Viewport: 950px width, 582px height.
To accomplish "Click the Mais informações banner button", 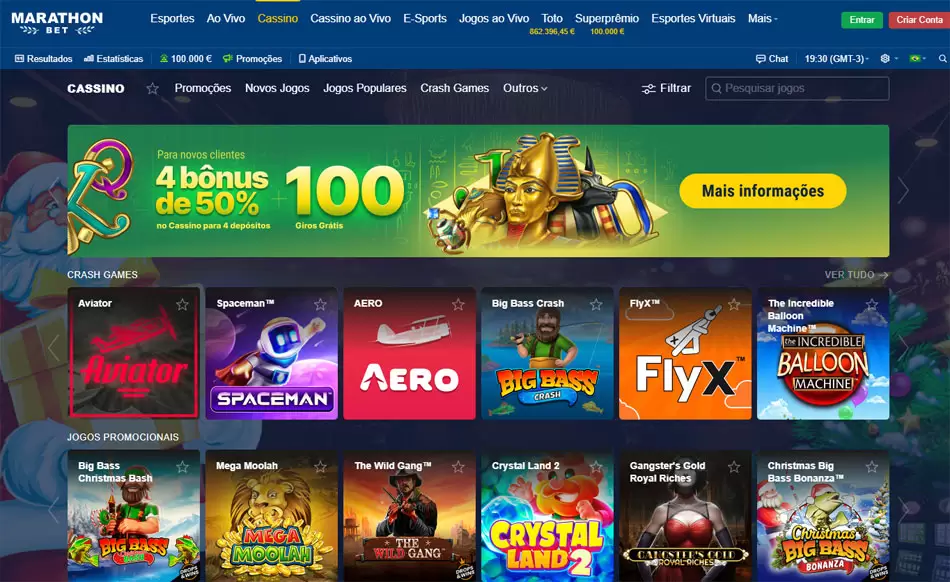I will 763,191.
